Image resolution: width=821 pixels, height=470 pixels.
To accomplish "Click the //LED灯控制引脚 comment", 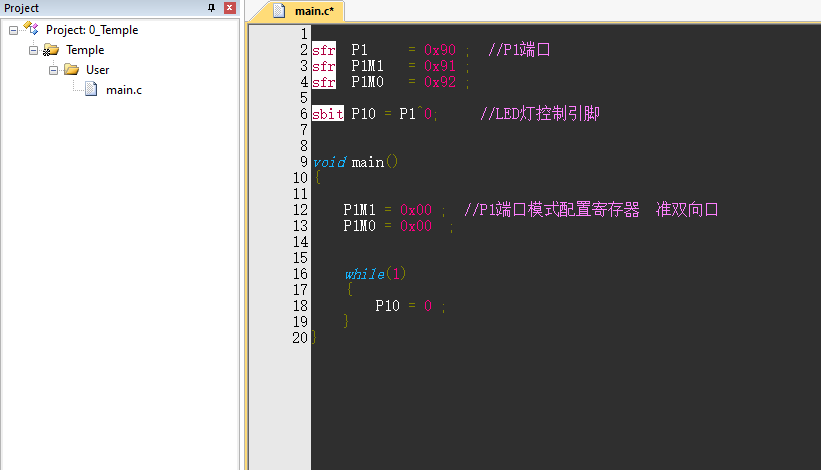I will coord(540,114).
